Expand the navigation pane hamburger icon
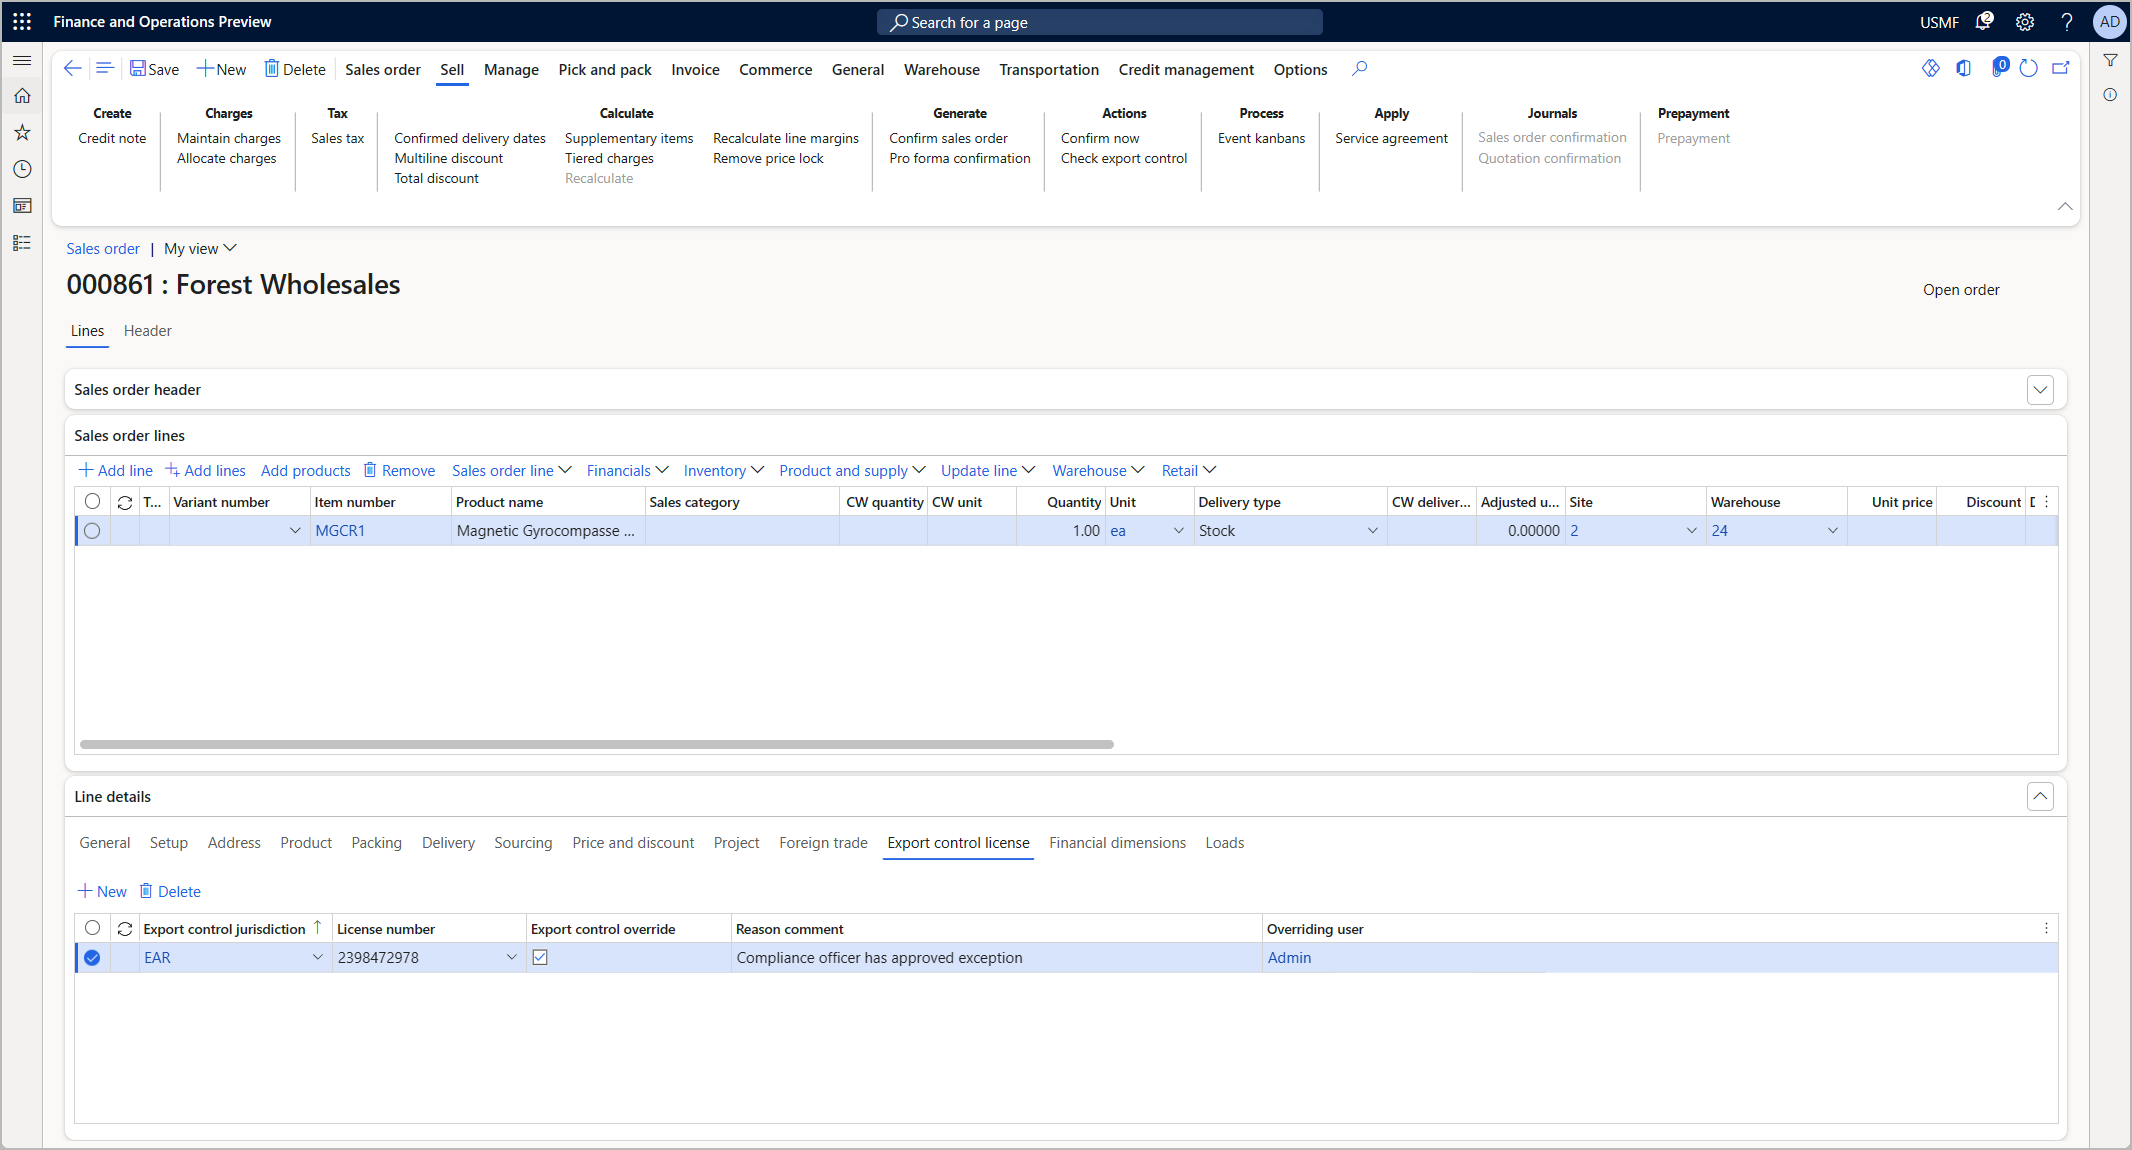The height and width of the screenshot is (1150, 2132). 22,60
